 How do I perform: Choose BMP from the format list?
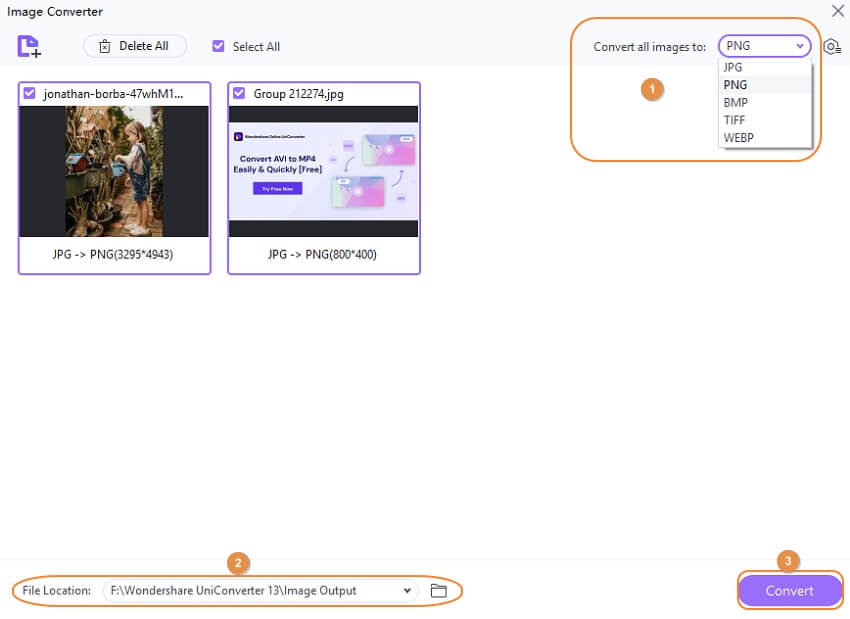(764, 102)
